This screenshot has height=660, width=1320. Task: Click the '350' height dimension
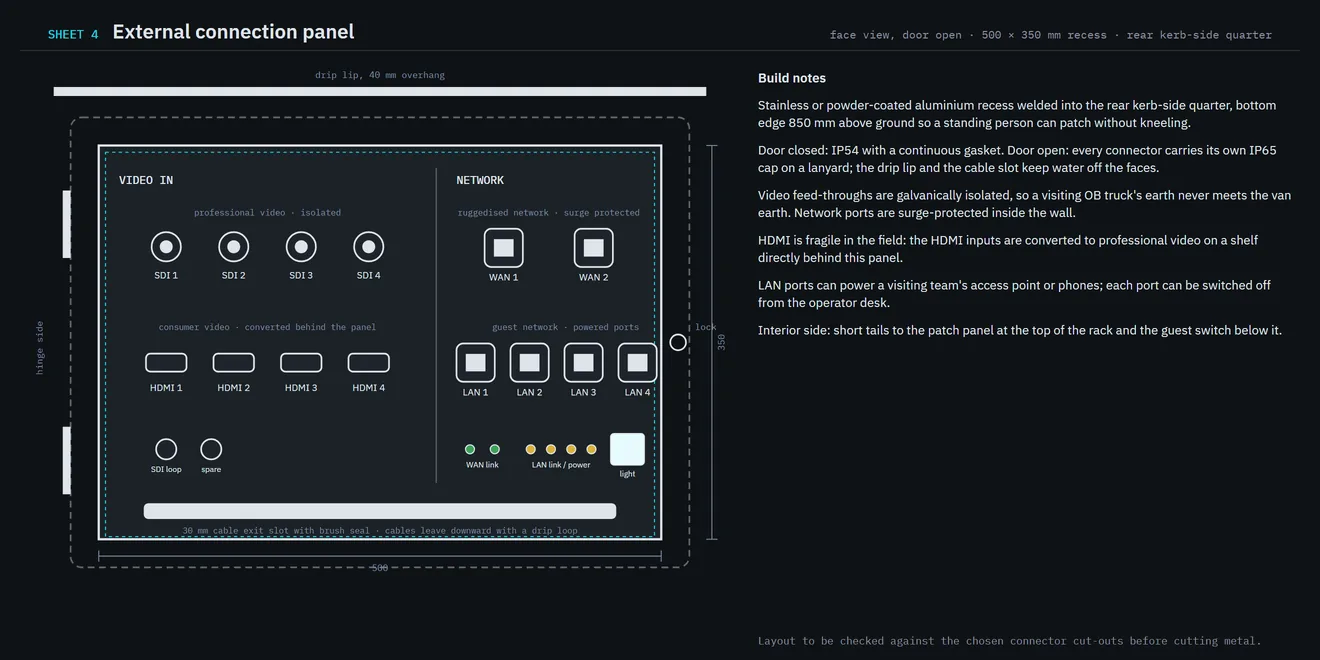pyautogui.click(x=721, y=342)
